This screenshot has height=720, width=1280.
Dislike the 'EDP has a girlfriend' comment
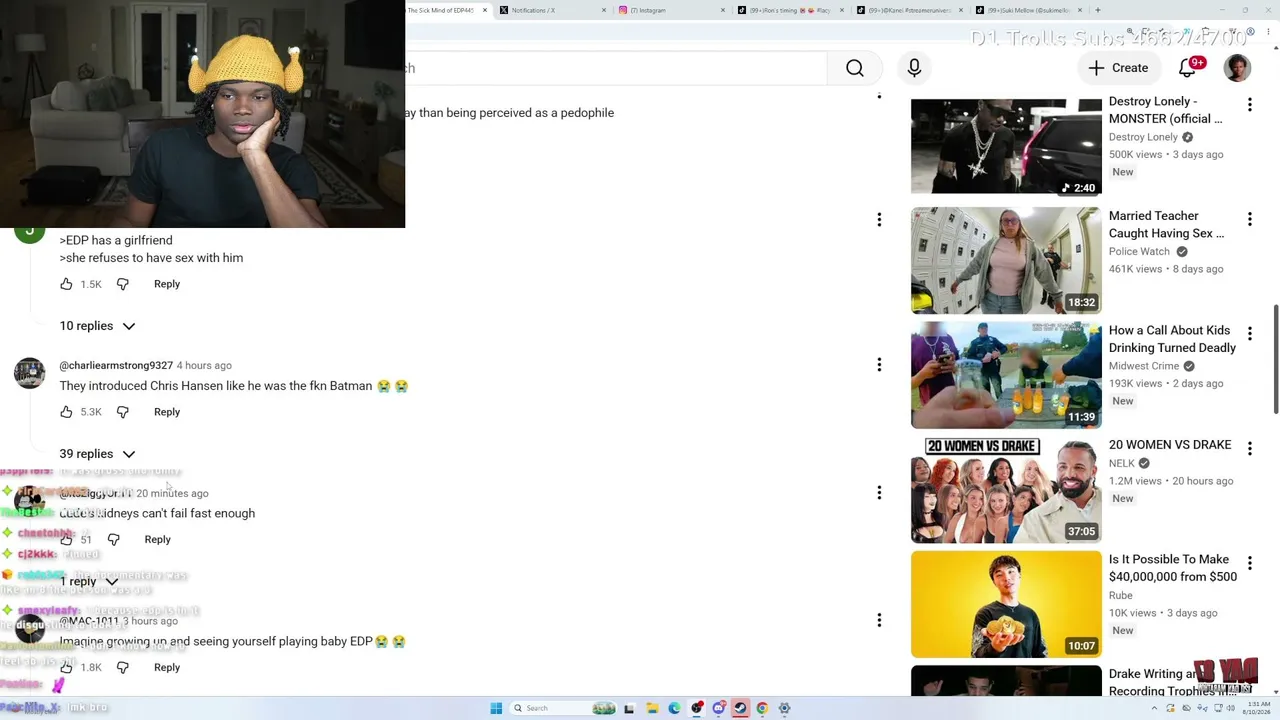click(x=123, y=284)
